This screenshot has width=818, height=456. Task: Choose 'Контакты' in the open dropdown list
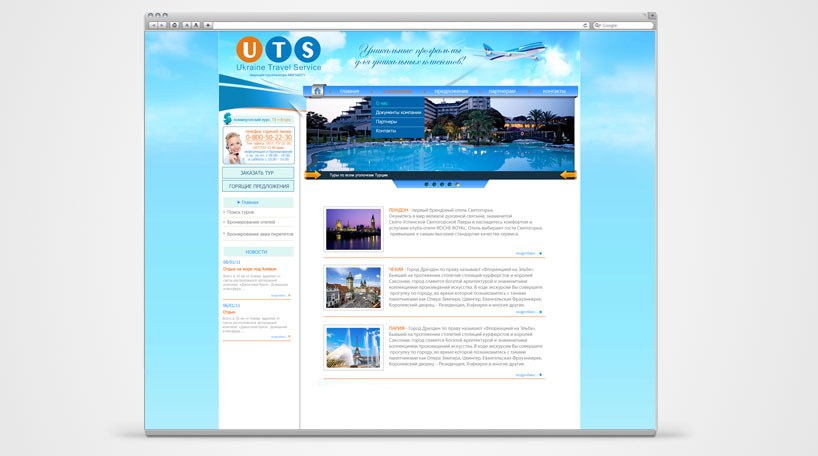pyautogui.click(x=386, y=131)
